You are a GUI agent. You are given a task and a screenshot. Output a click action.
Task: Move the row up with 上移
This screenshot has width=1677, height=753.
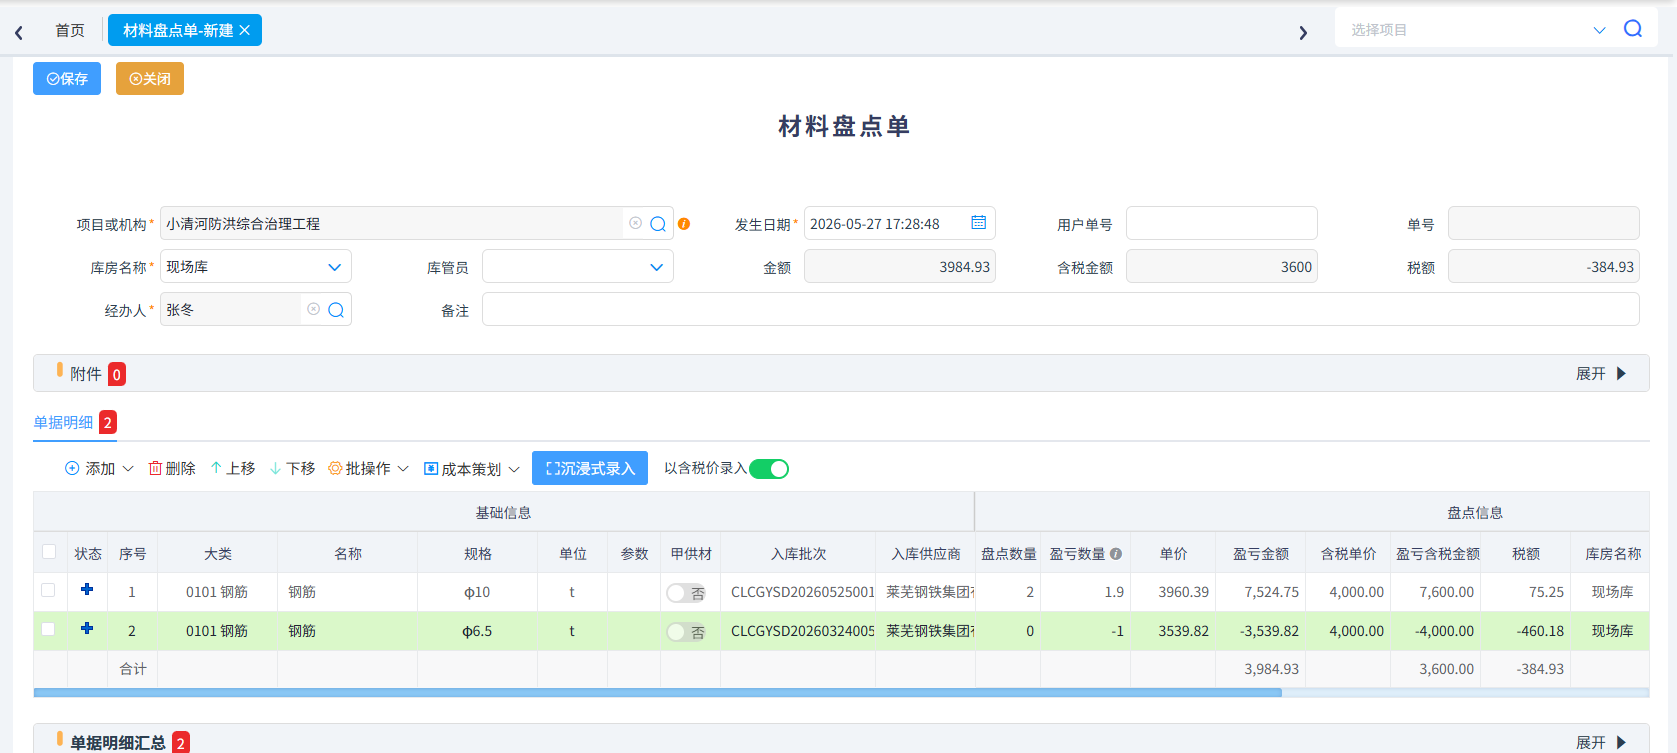(x=232, y=468)
